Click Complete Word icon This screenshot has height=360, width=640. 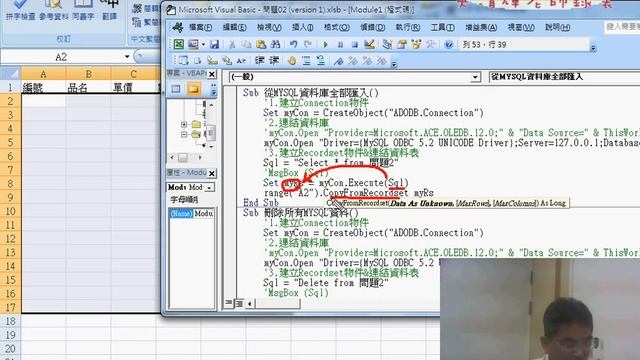241,61
